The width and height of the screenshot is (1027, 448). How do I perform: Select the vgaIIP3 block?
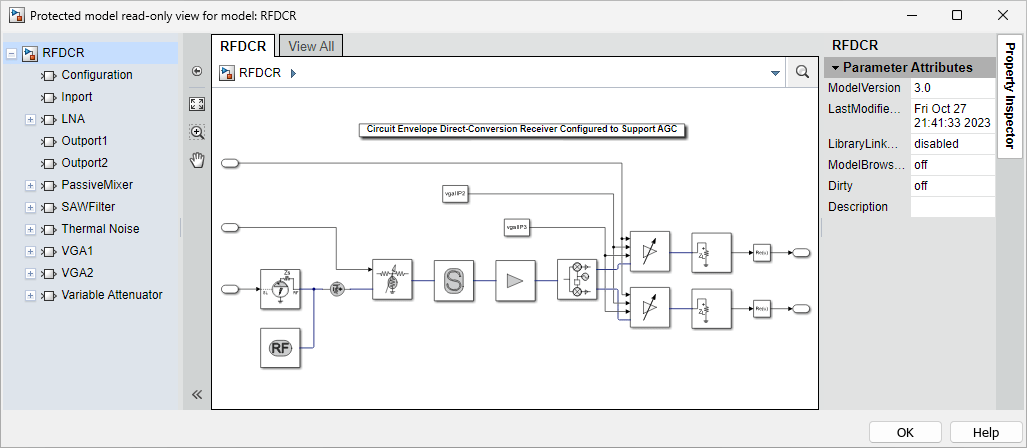tap(517, 227)
